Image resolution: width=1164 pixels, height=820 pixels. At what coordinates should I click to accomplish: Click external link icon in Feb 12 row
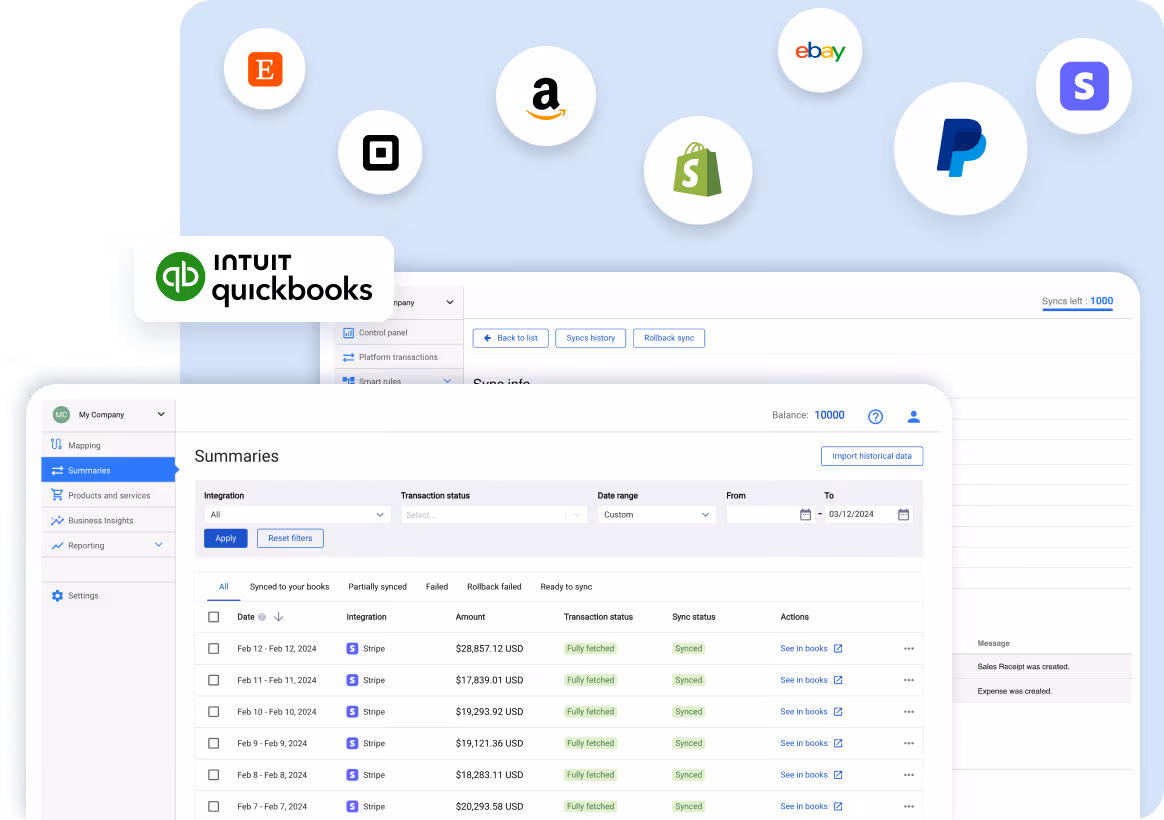tap(838, 649)
